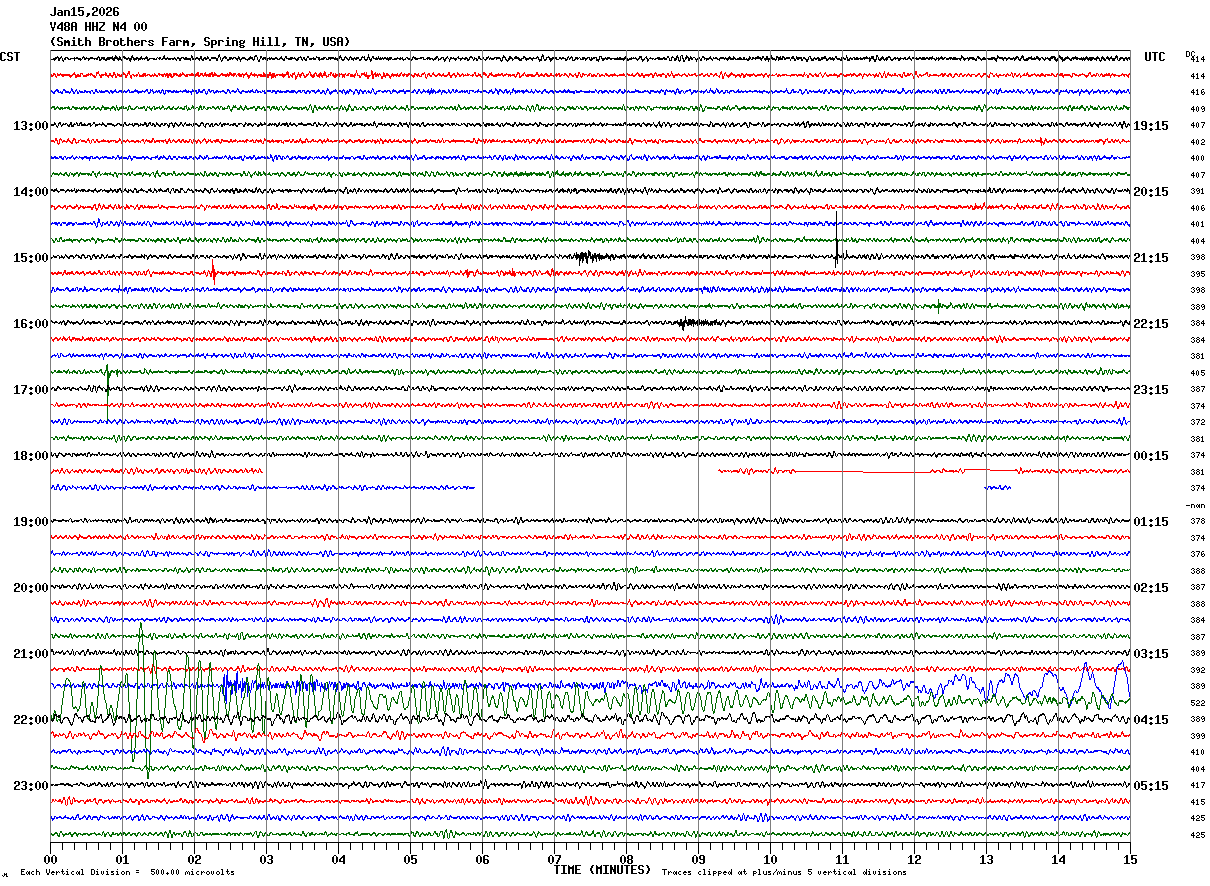Click minute 07 on the time axis

[x=555, y=859]
